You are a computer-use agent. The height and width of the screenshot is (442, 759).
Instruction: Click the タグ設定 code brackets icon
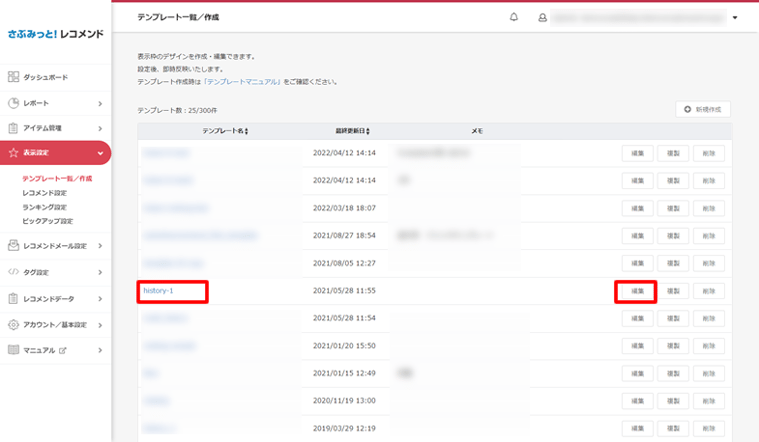point(13,272)
